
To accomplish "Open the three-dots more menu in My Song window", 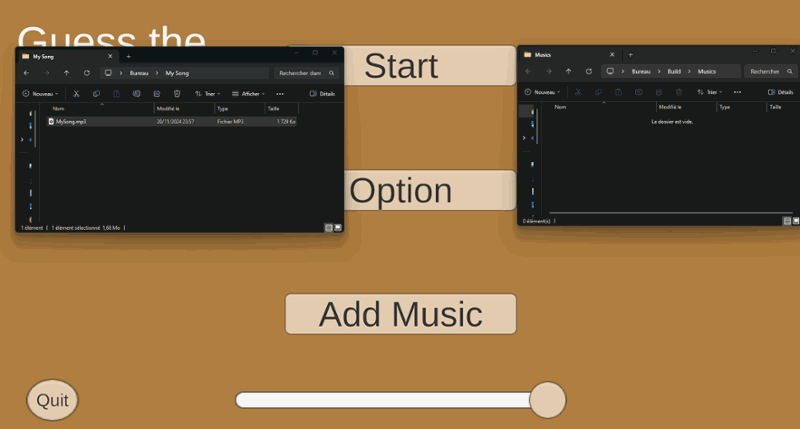I will click(280, 94).
